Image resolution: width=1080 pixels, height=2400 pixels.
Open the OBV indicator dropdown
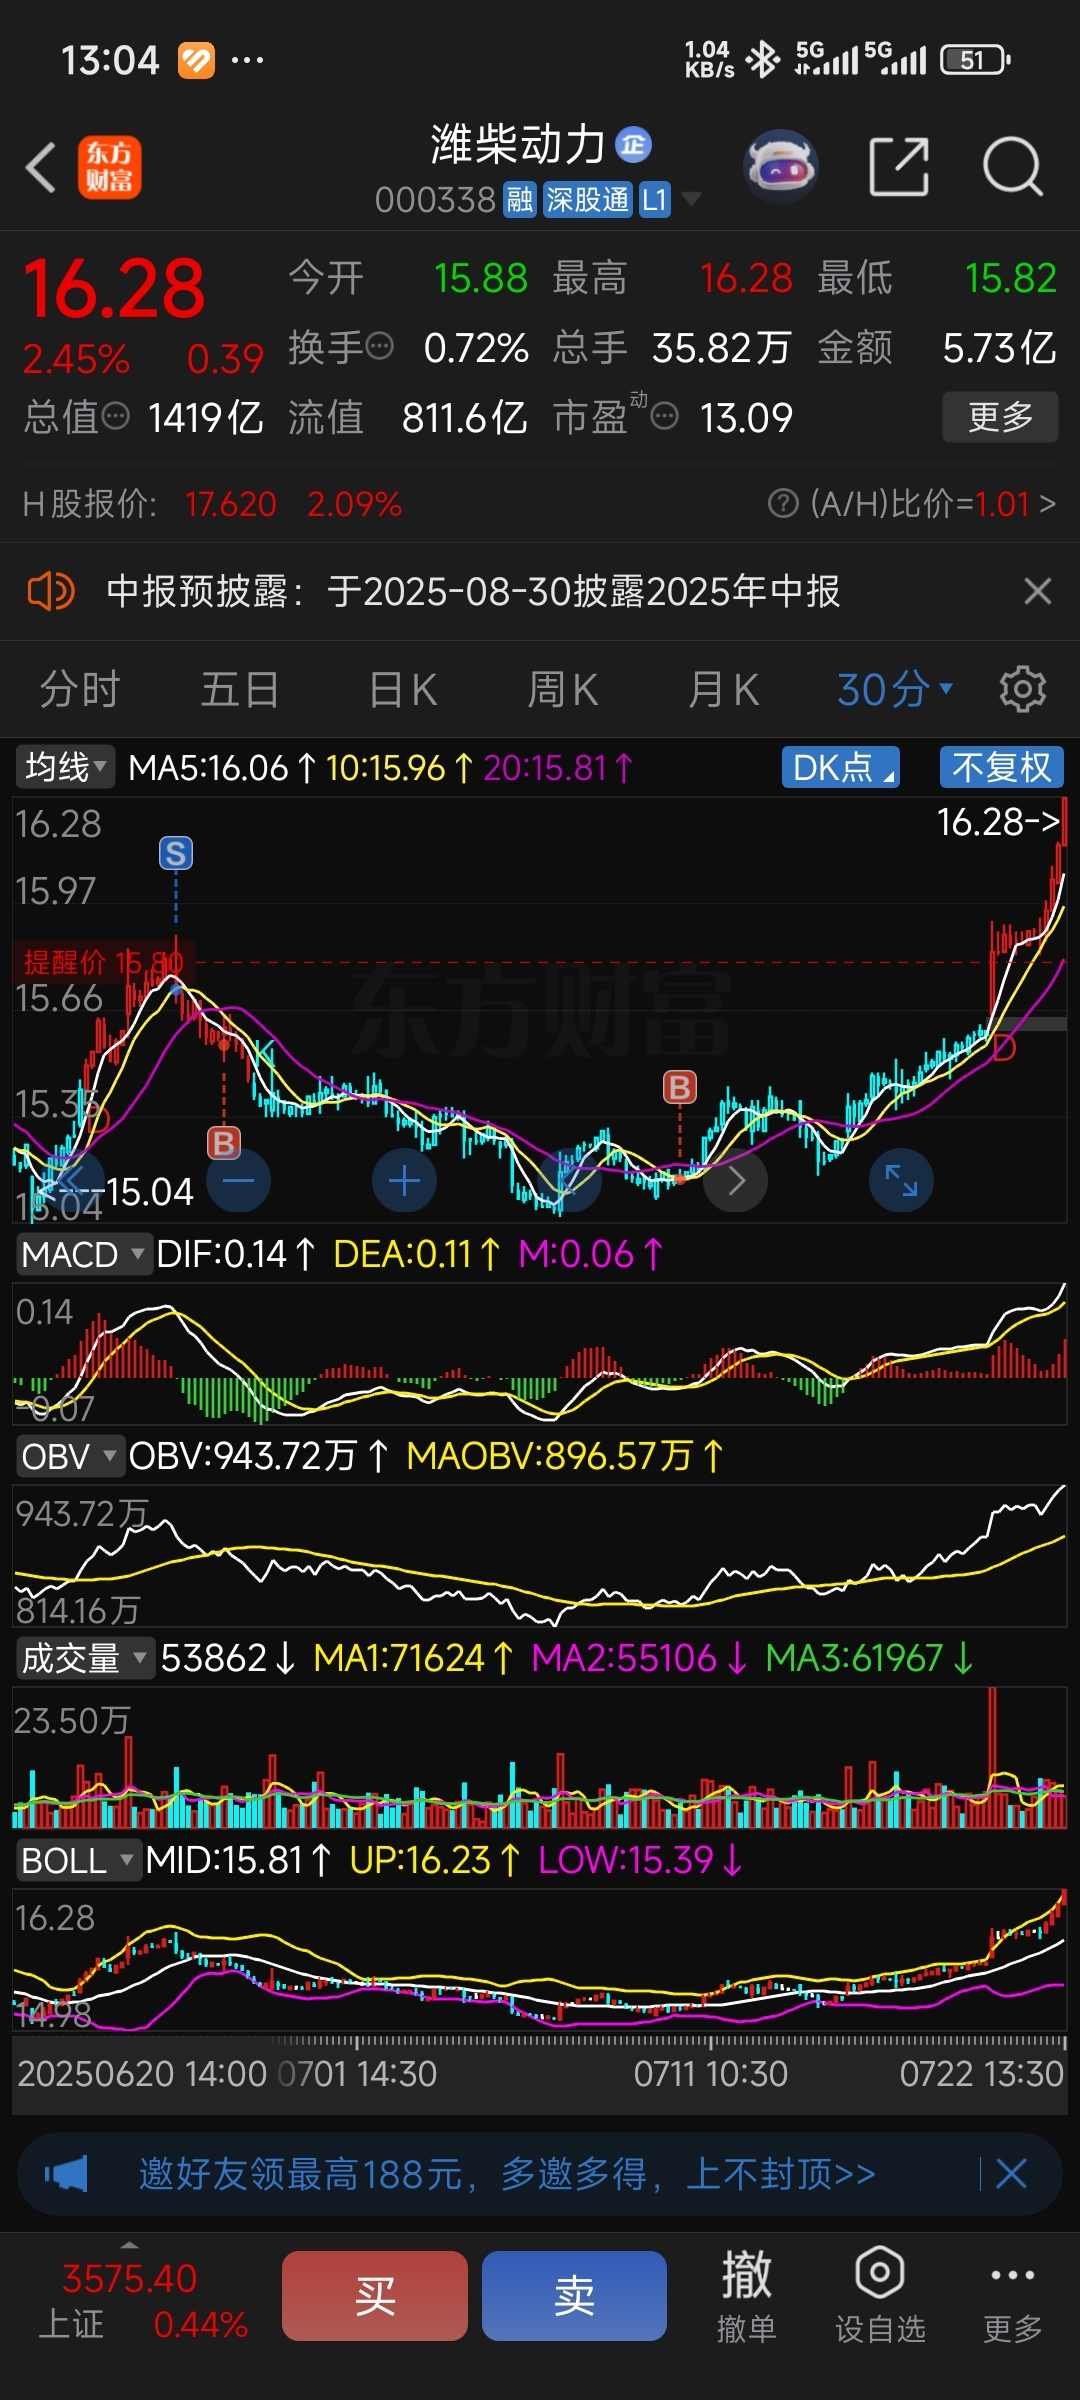pos(70,1456)
